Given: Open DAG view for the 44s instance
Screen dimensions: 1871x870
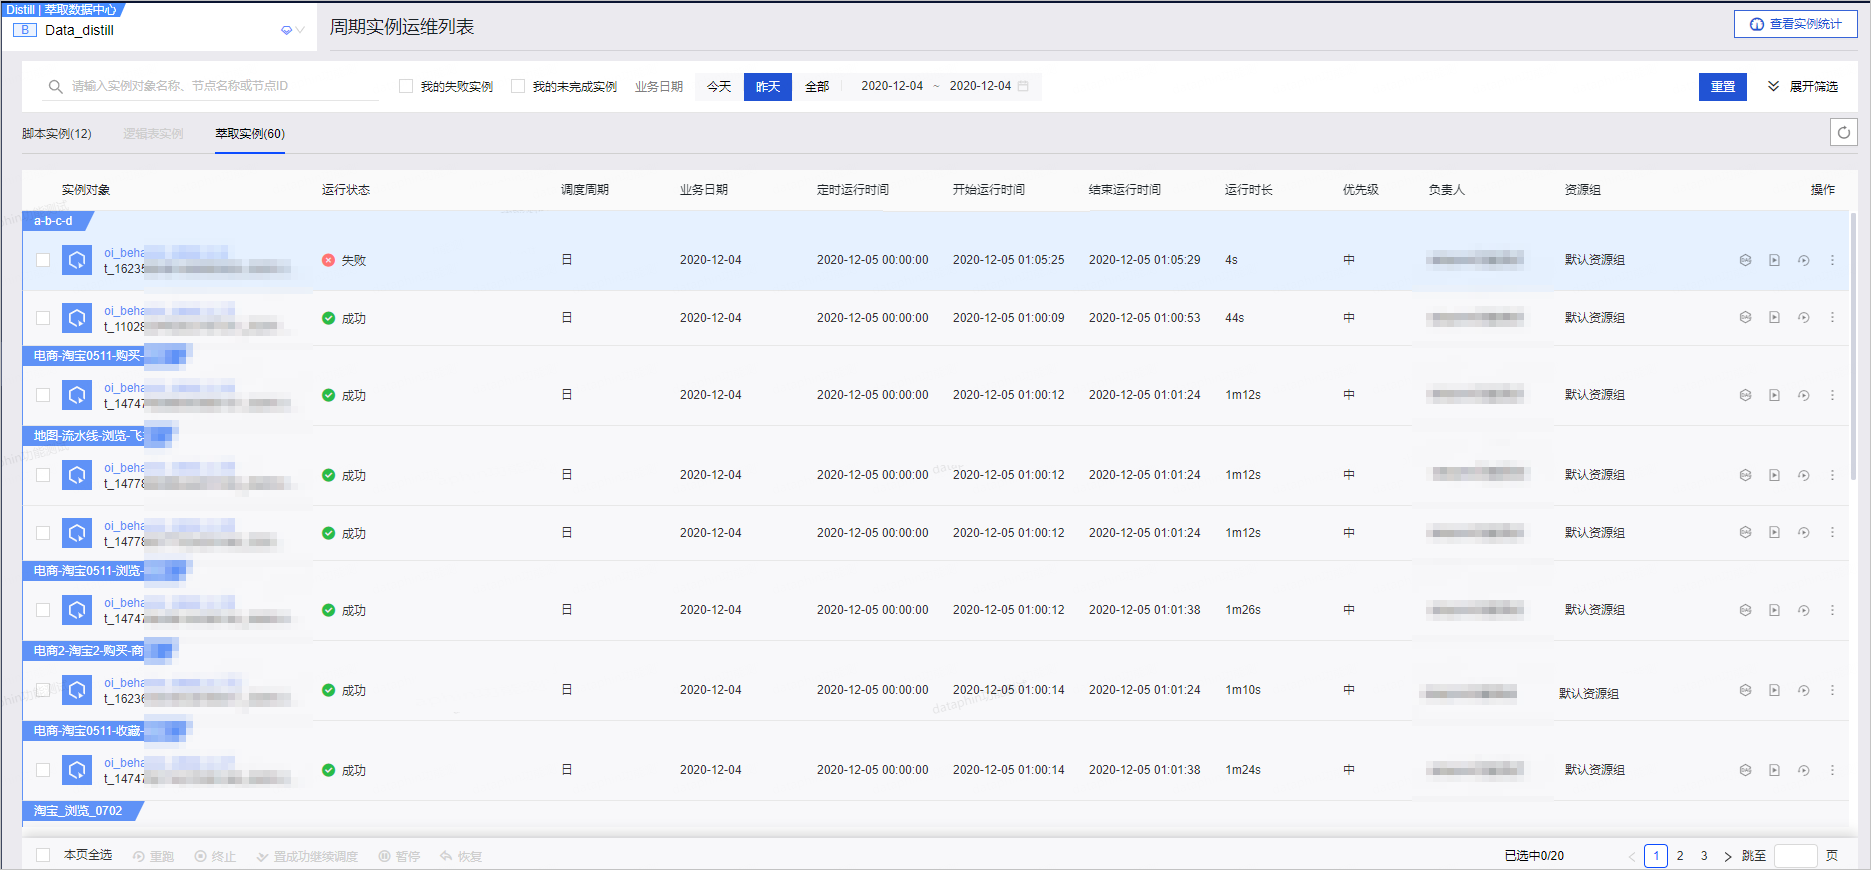Looking at the screenshot, I should (x=1745, y=318).
